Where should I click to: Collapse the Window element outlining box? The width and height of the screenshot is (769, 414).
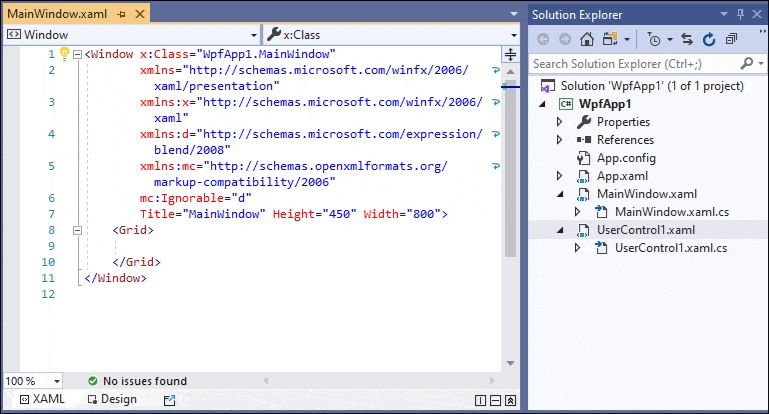[77, 54]
